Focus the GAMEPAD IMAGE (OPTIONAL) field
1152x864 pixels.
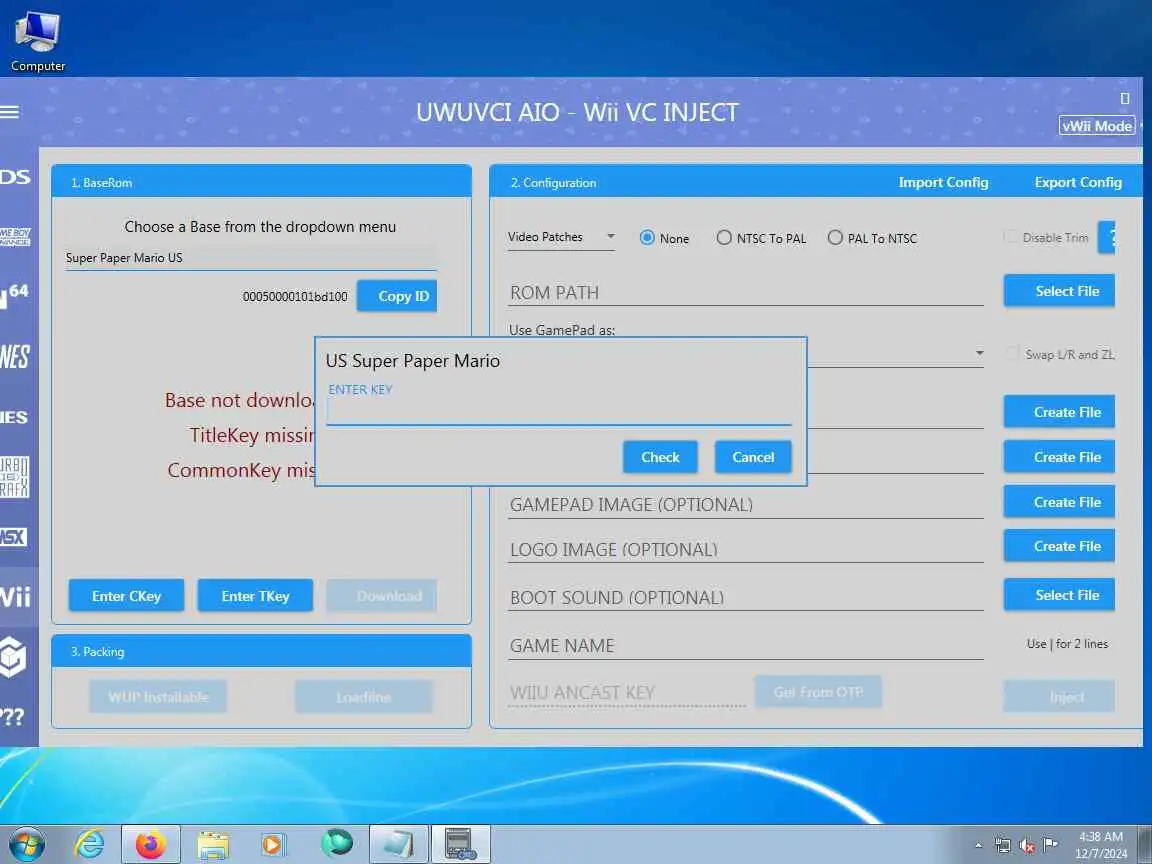746,505
